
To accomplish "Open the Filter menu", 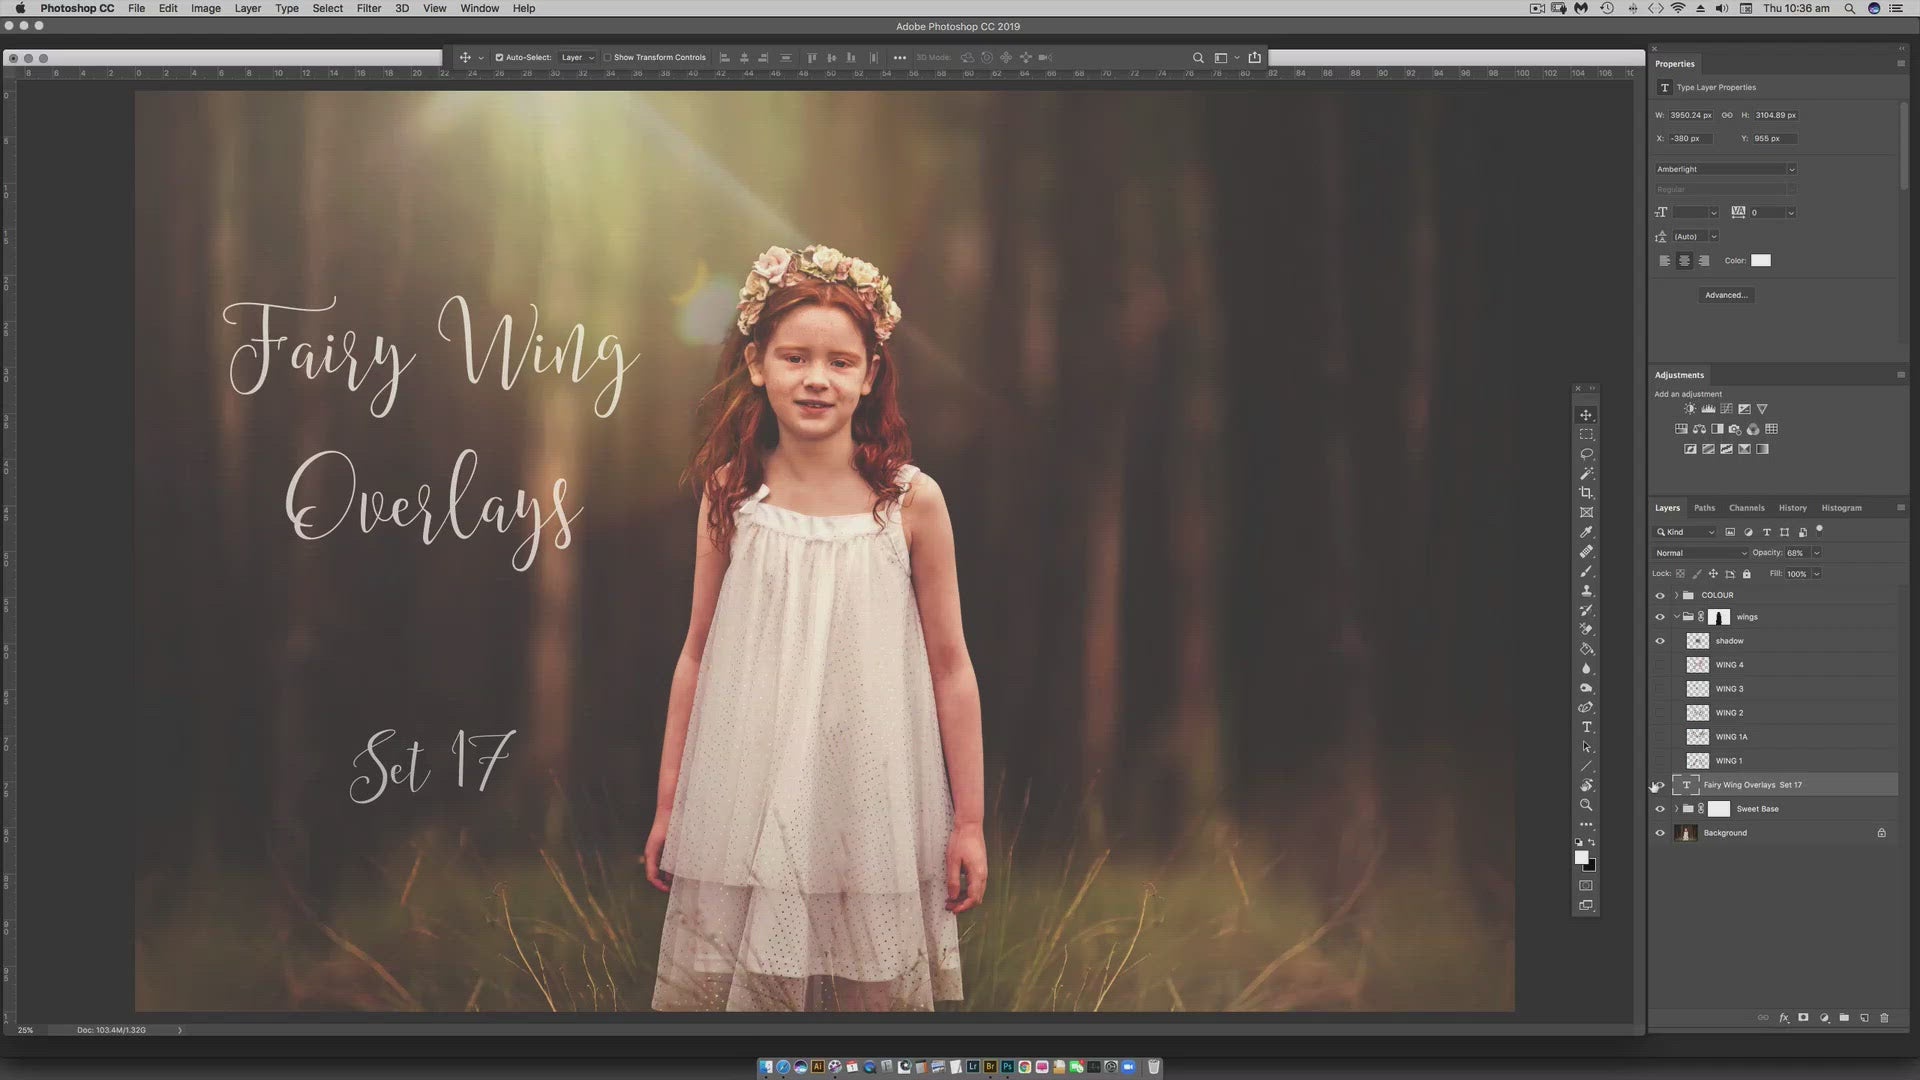I will [x=368, y=8].
